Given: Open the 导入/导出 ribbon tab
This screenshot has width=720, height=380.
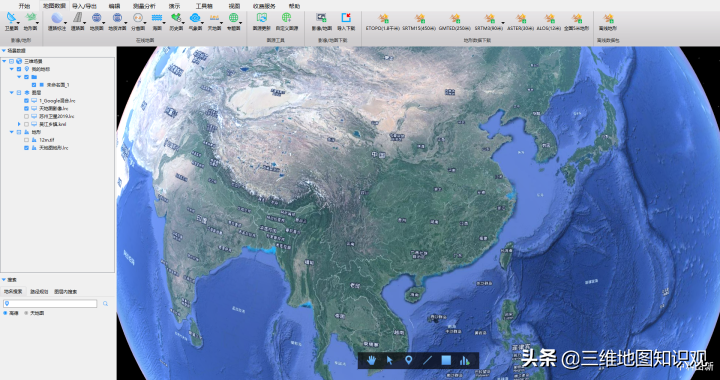Looking at the screenshot, I should (84, 6).
